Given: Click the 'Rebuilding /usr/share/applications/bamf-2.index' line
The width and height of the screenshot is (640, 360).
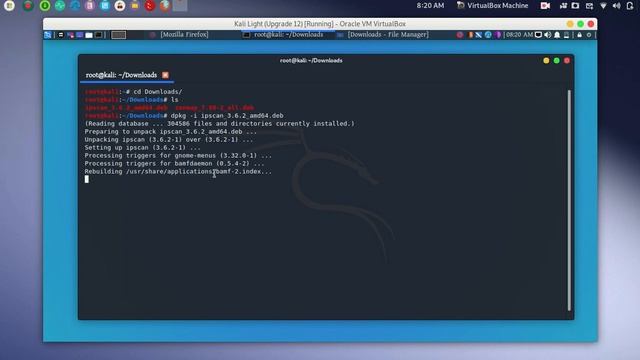Looking at the screenshot, I should pyautogui.click(x=178, y=171).
